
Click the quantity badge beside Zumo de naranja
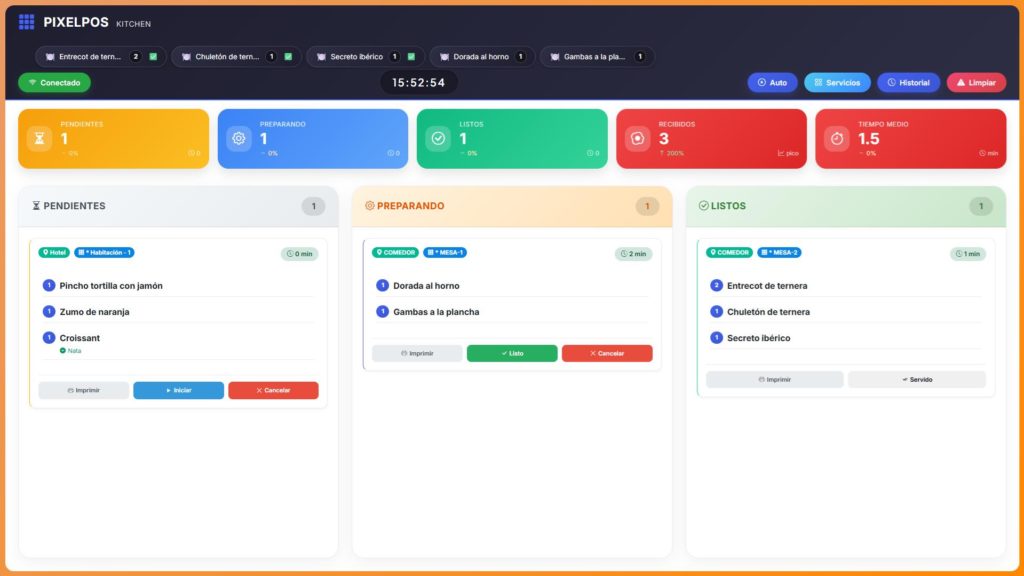click(49, 312)
